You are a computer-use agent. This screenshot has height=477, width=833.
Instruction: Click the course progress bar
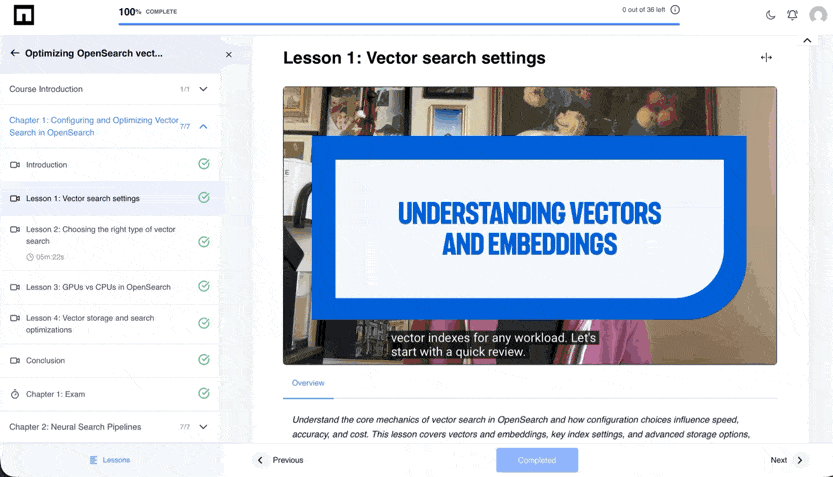click(x=399, y=24)
